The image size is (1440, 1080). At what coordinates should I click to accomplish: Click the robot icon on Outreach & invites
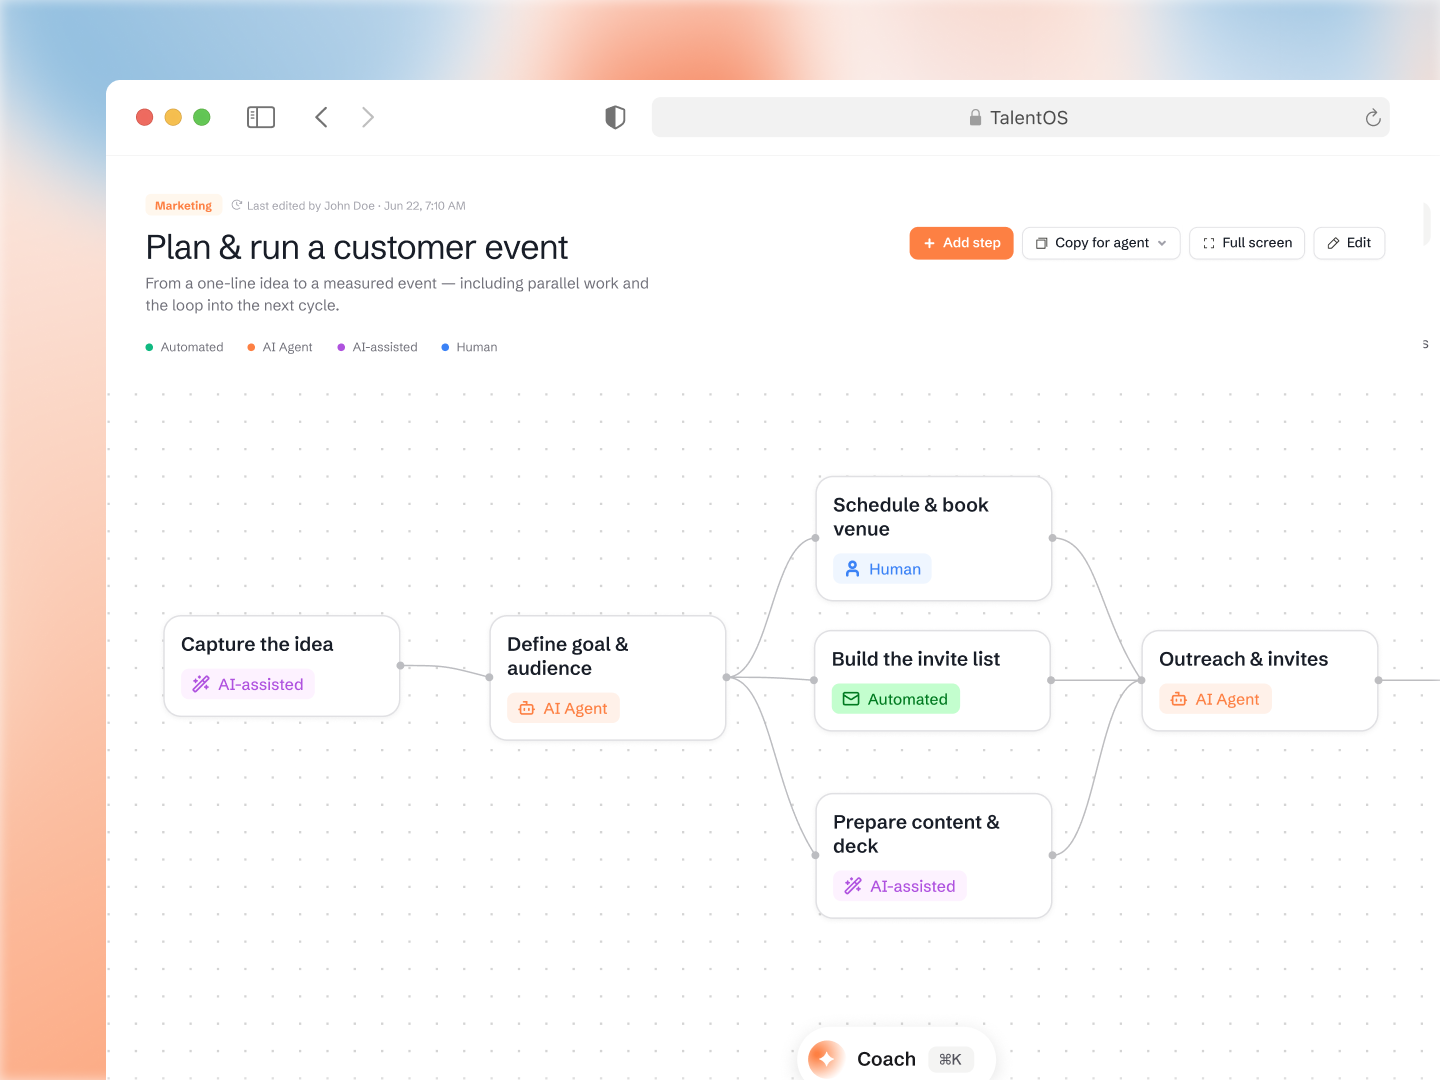pyautogui.click(x=1179, y=699)
